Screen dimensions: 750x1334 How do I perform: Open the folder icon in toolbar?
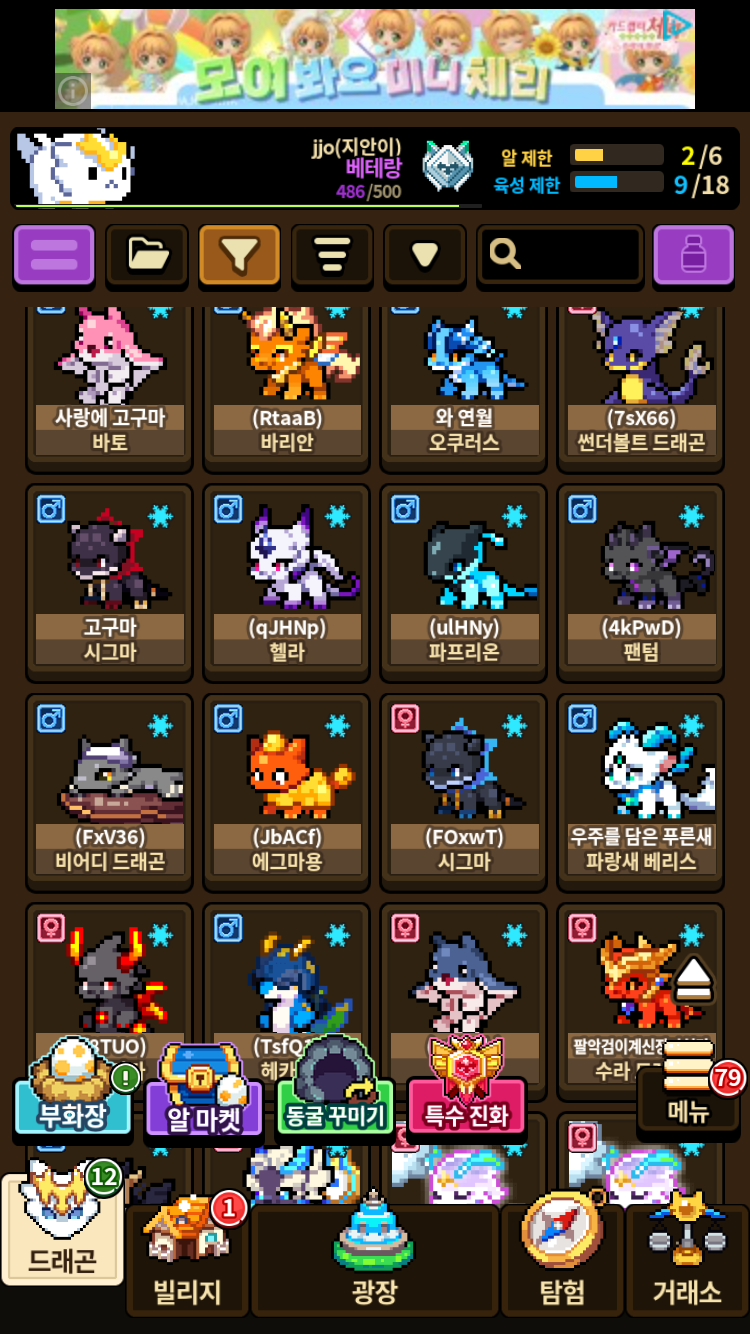point(147,255)
